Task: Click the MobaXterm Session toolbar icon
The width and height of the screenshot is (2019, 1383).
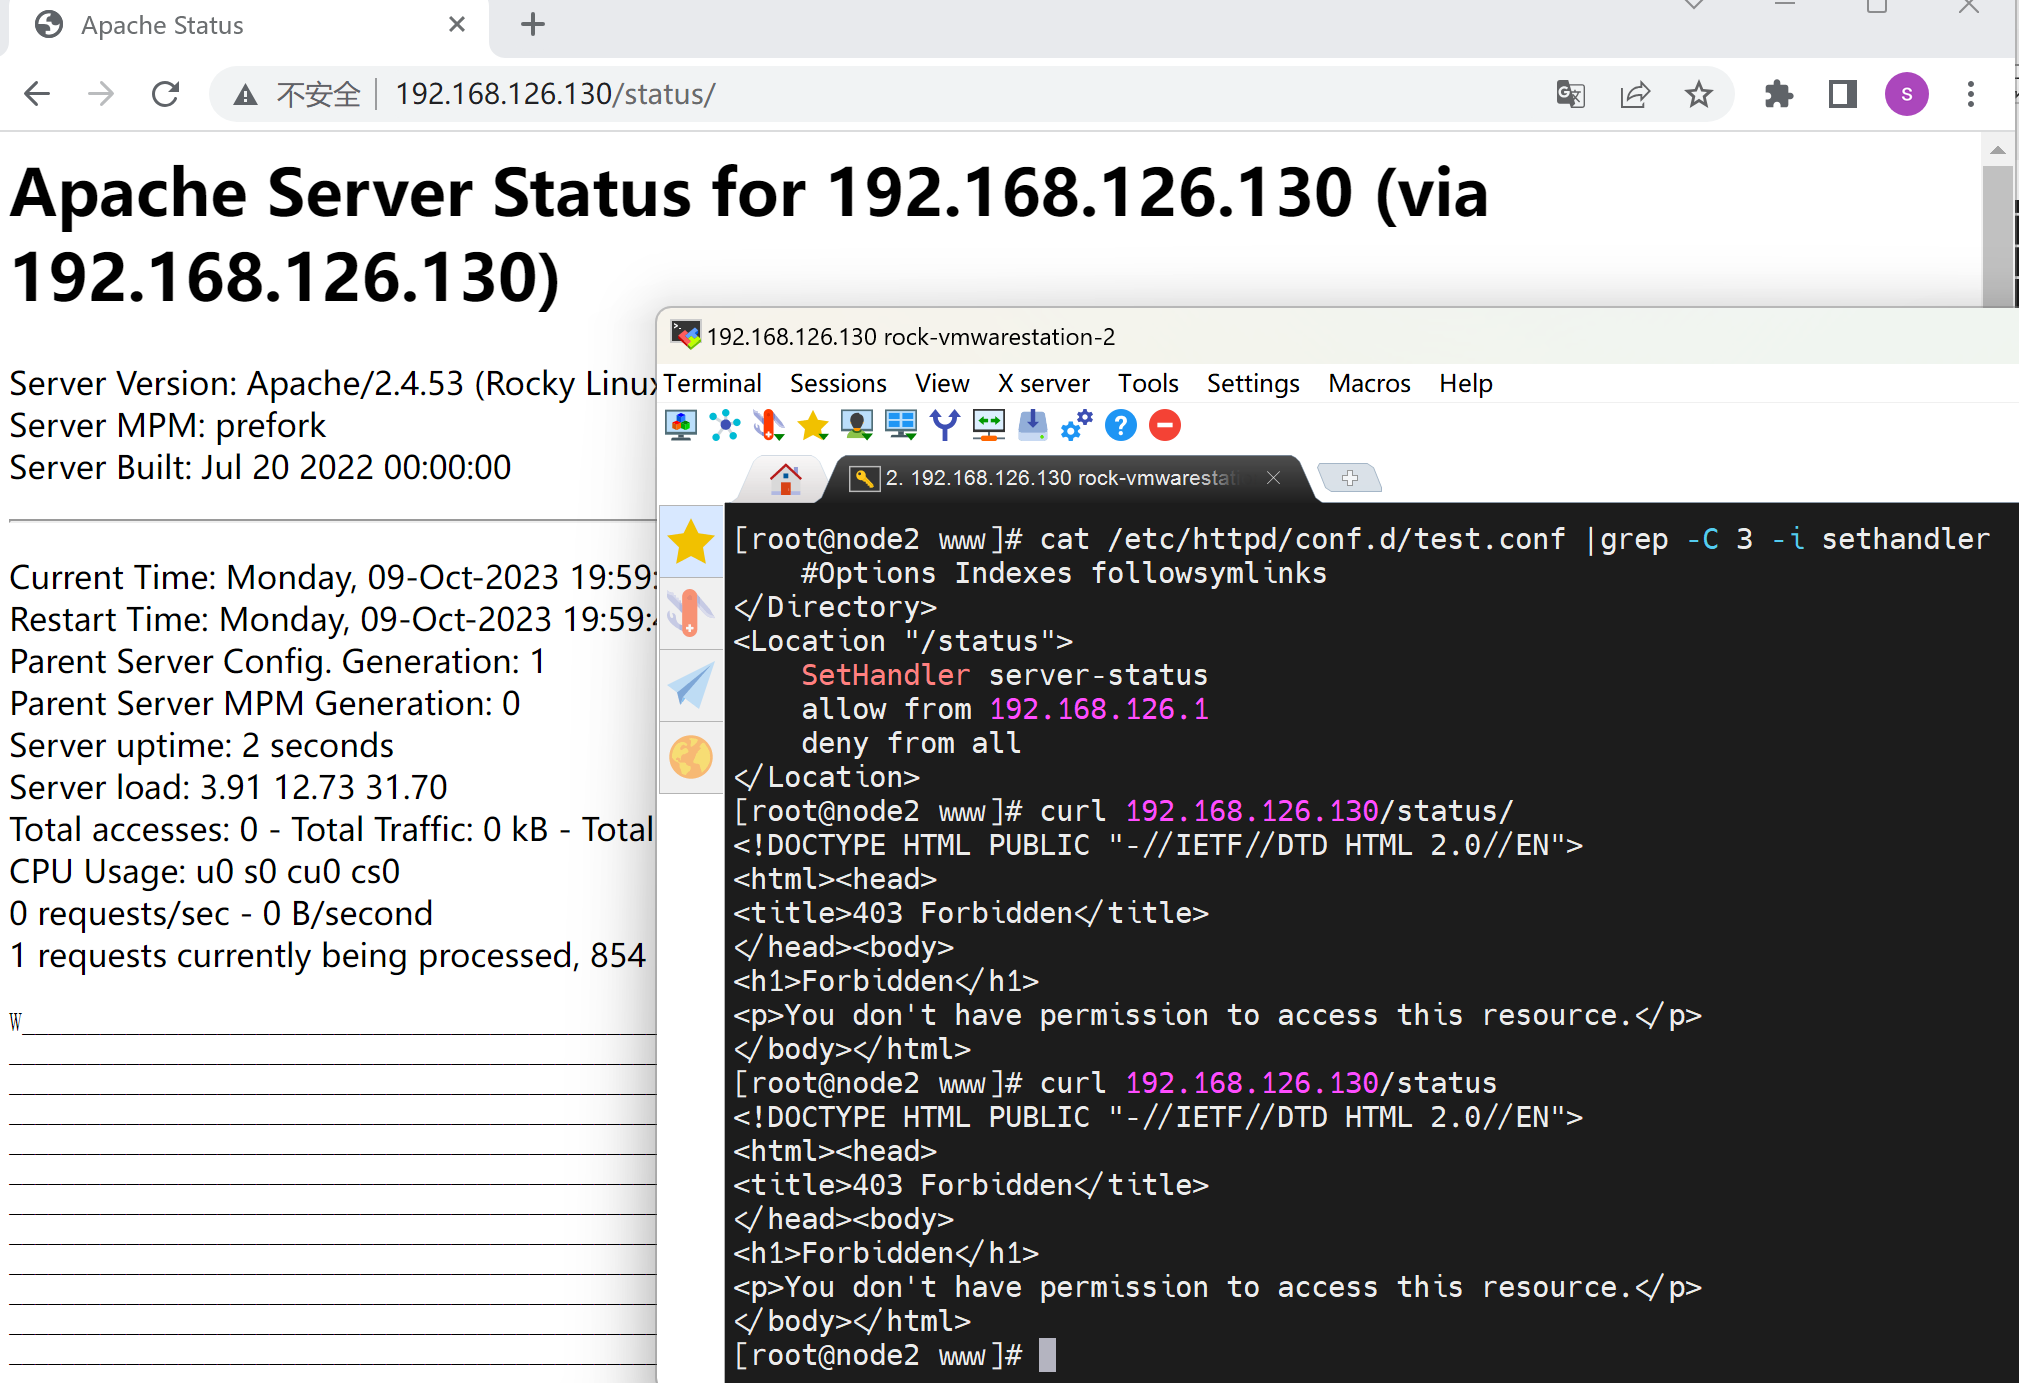Action: pos(681,426)
